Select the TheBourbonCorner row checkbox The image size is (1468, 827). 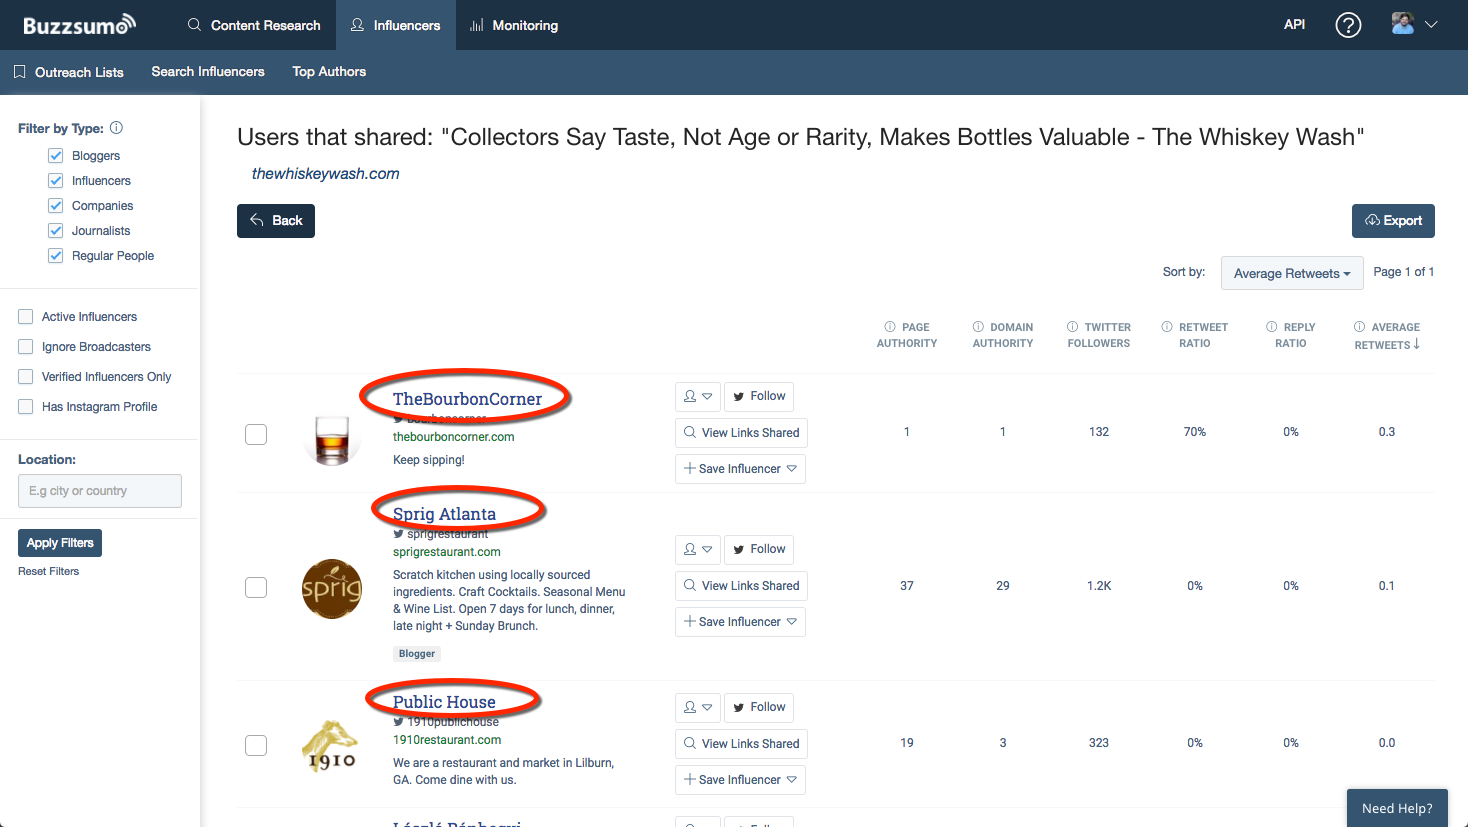[256, 434]
